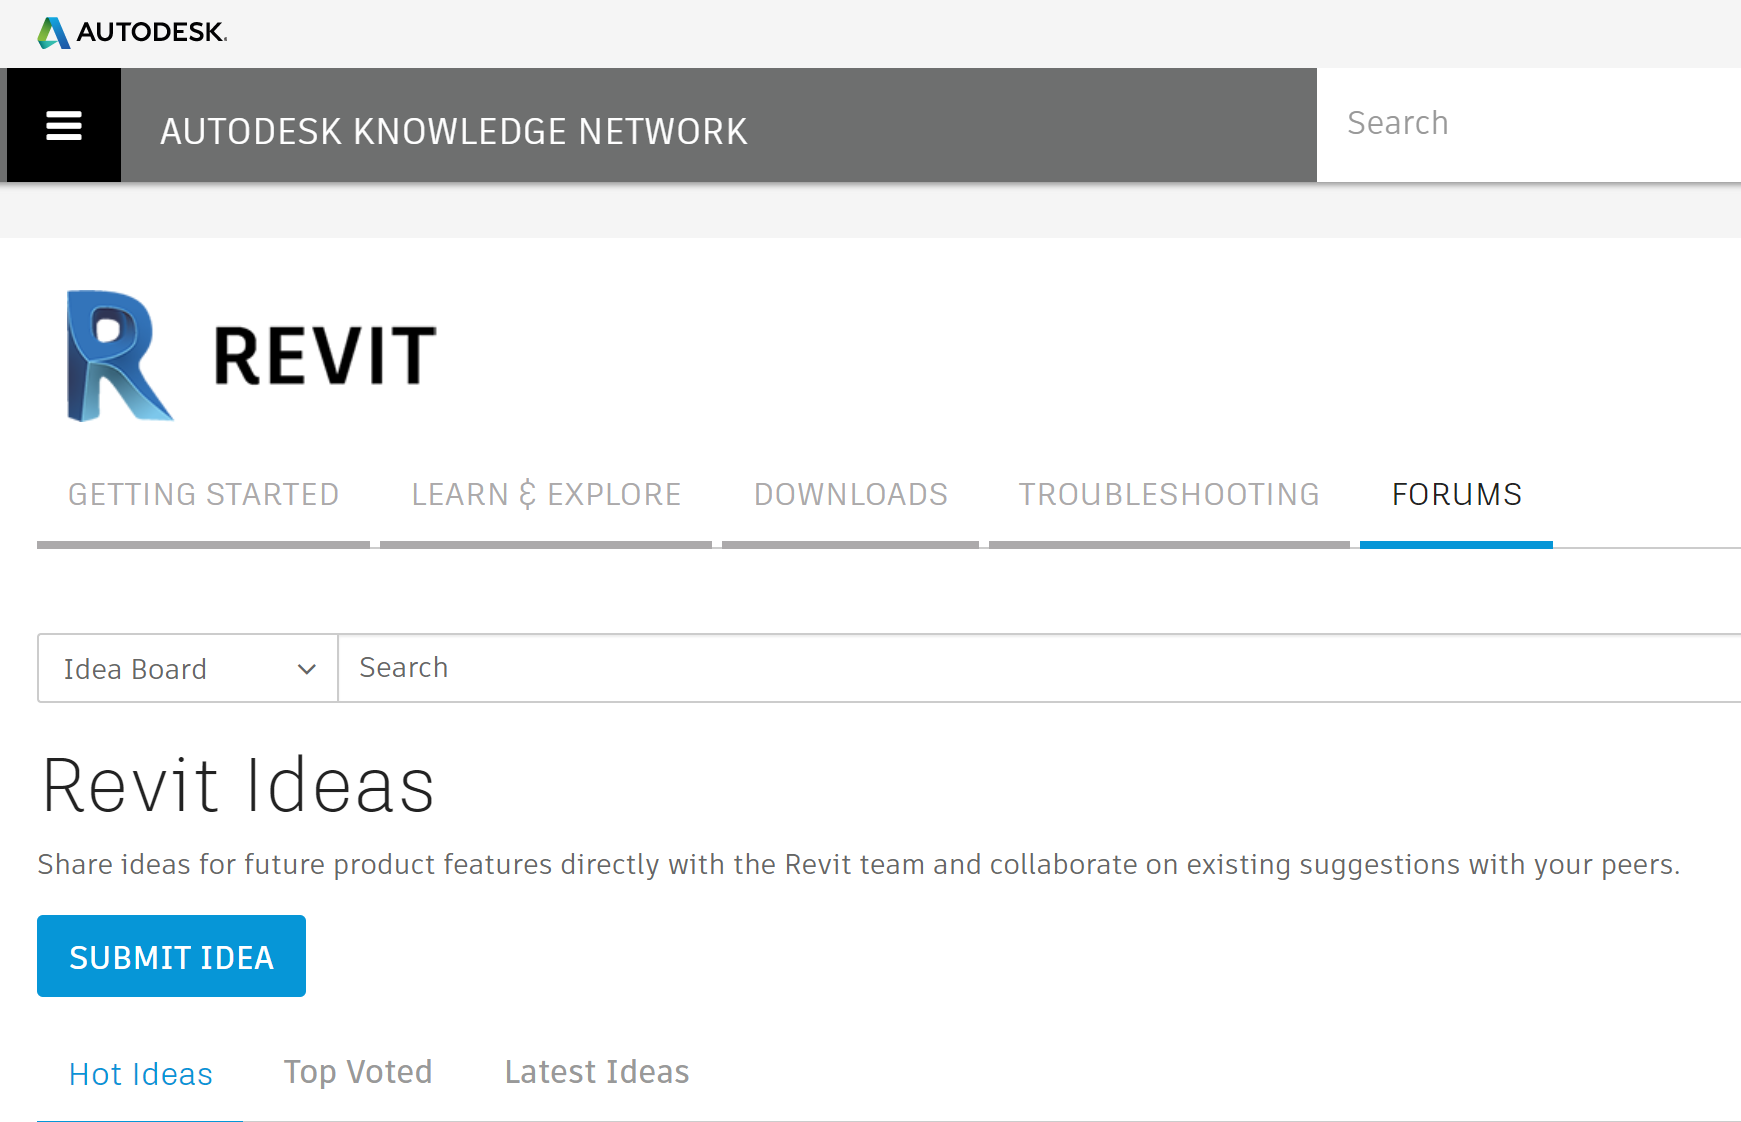Select the Forums tab
Screen dimensions: 1741x1122
1456,495
